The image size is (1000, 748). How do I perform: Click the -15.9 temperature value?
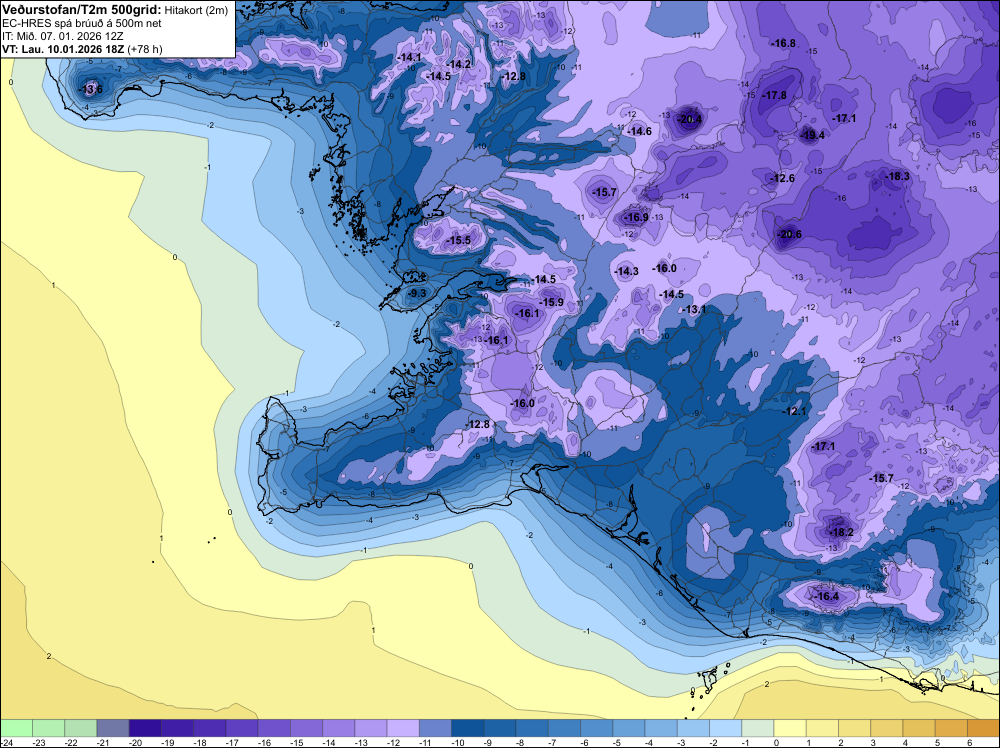552,302
